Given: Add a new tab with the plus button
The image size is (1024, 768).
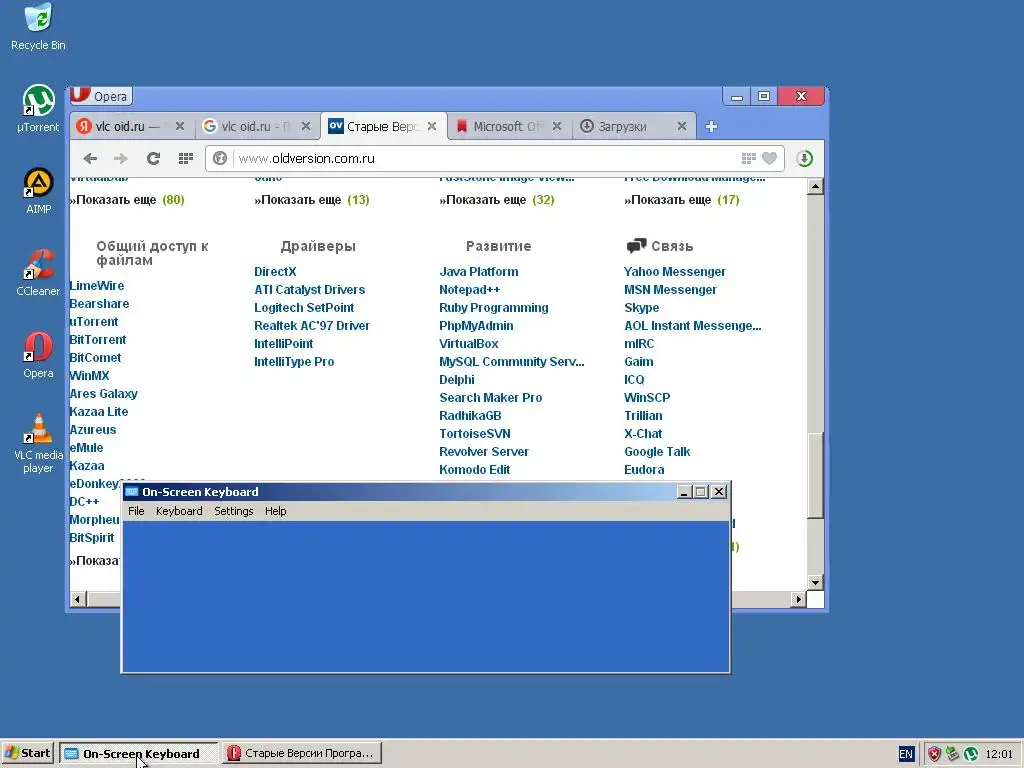Looking at the screenshot, I should point(711,127).
